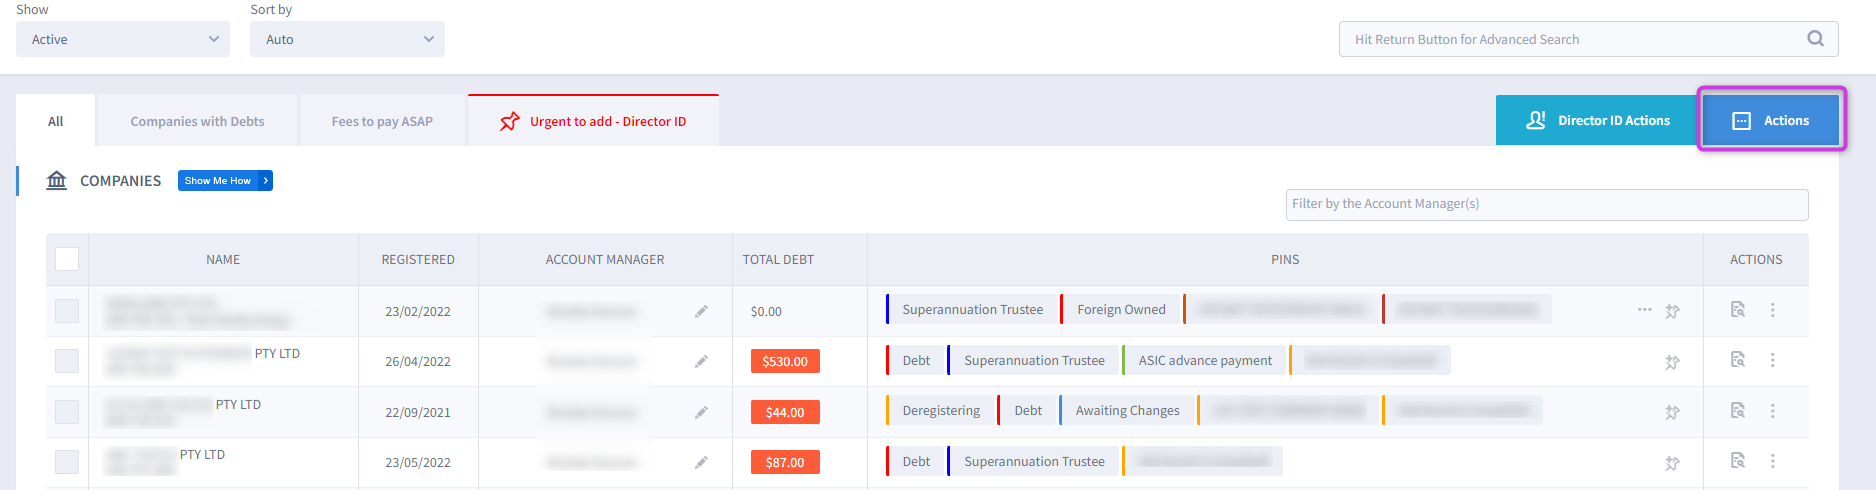1876x490 pixels.
Task: Edit account manager in the 23/05/2022 row
Action: coord(701,462)
